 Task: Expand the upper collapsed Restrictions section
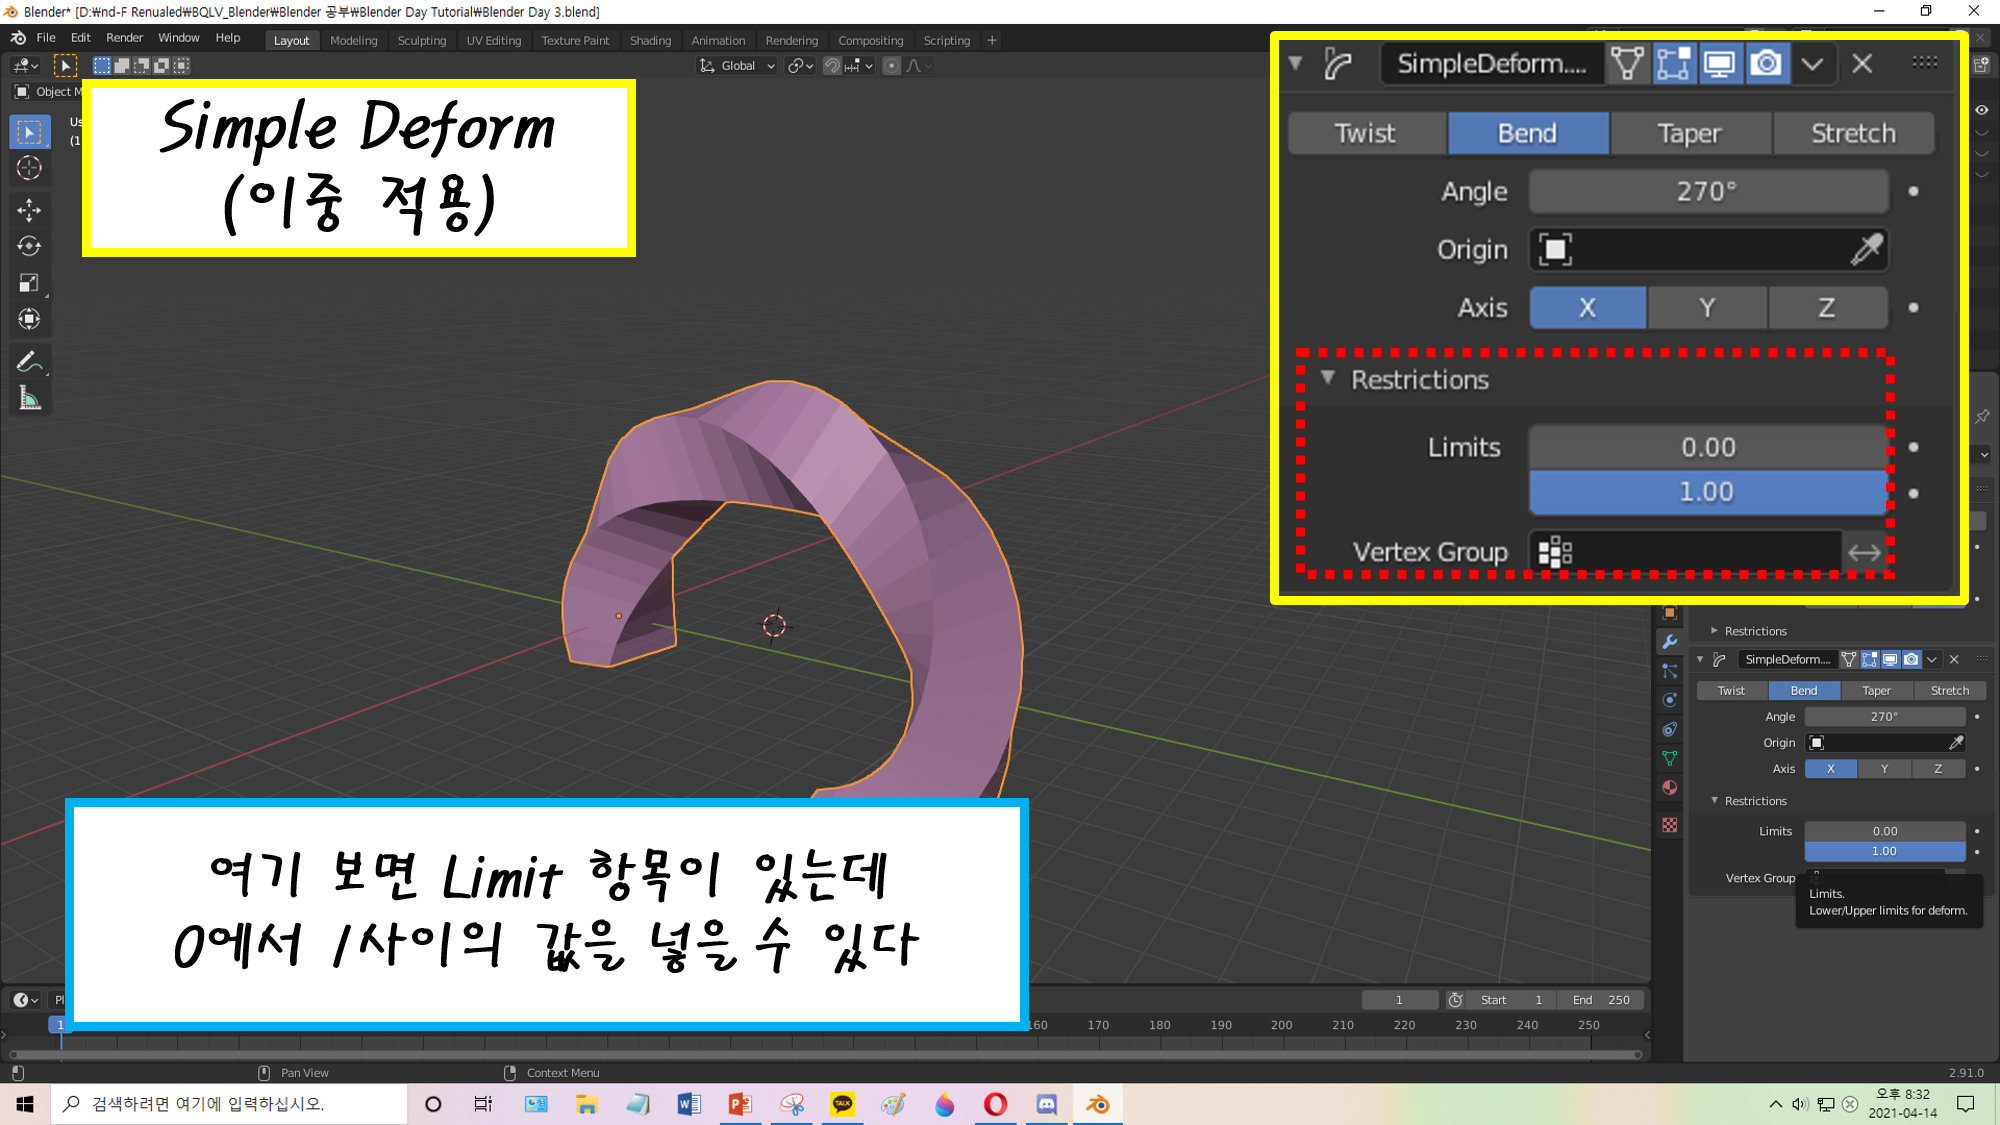(x=1714, y=631)
